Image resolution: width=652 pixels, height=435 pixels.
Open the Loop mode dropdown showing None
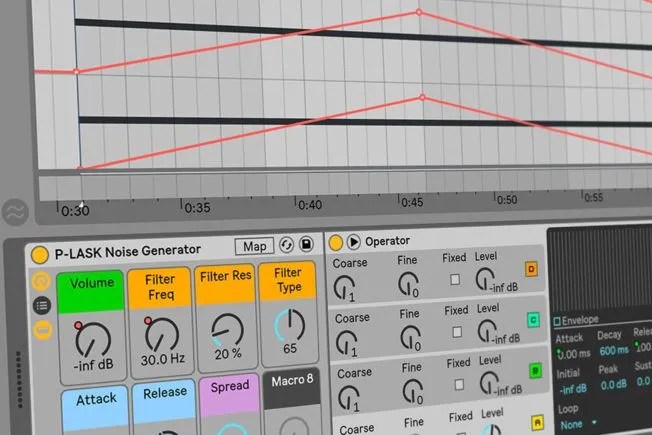[577, 425]
